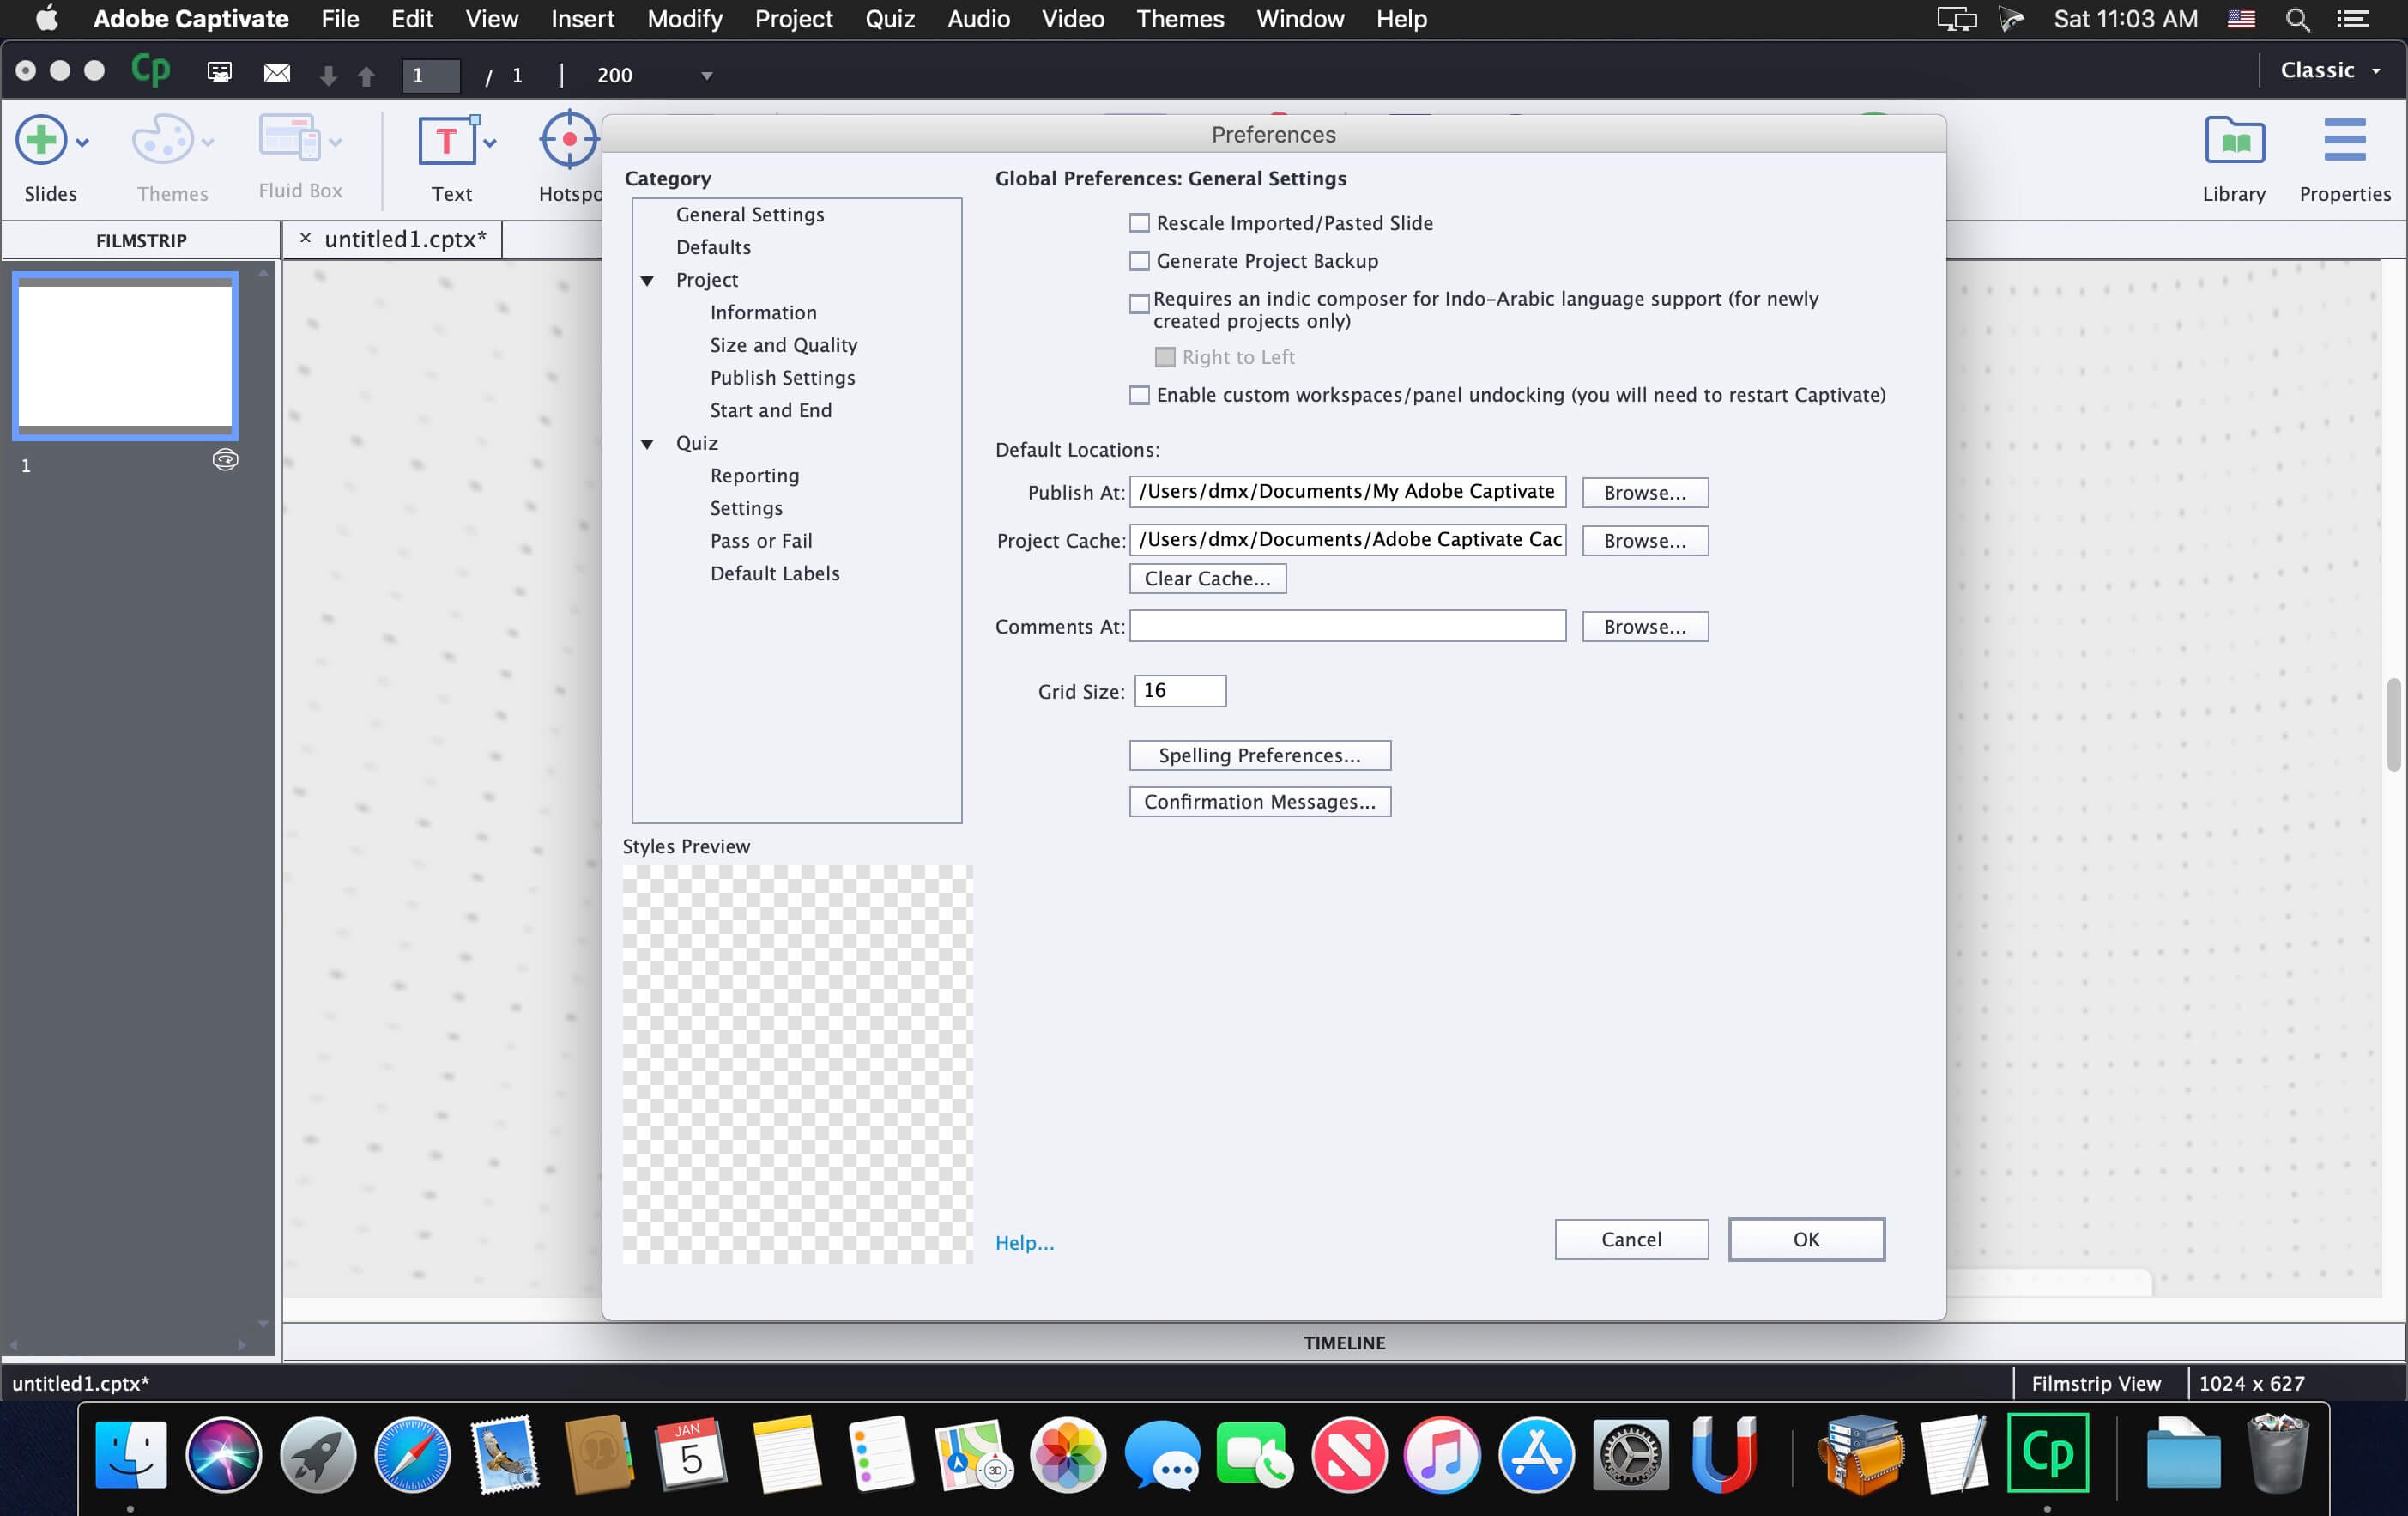Click the Clear Cache button
Screen dimensions: 2408x1516
pos(1207,578)
